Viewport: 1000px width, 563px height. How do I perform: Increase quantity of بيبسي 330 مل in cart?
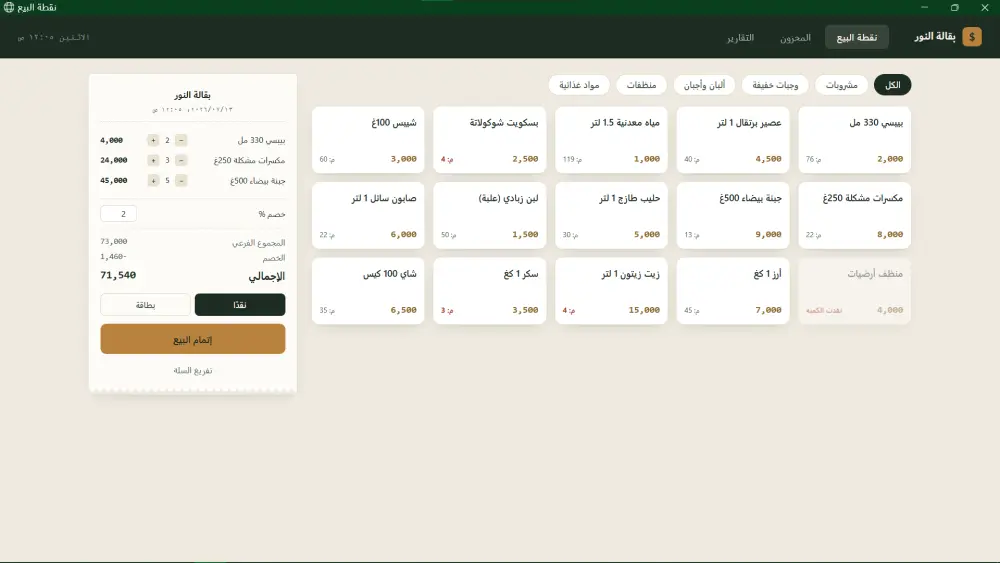pos(153,140)
